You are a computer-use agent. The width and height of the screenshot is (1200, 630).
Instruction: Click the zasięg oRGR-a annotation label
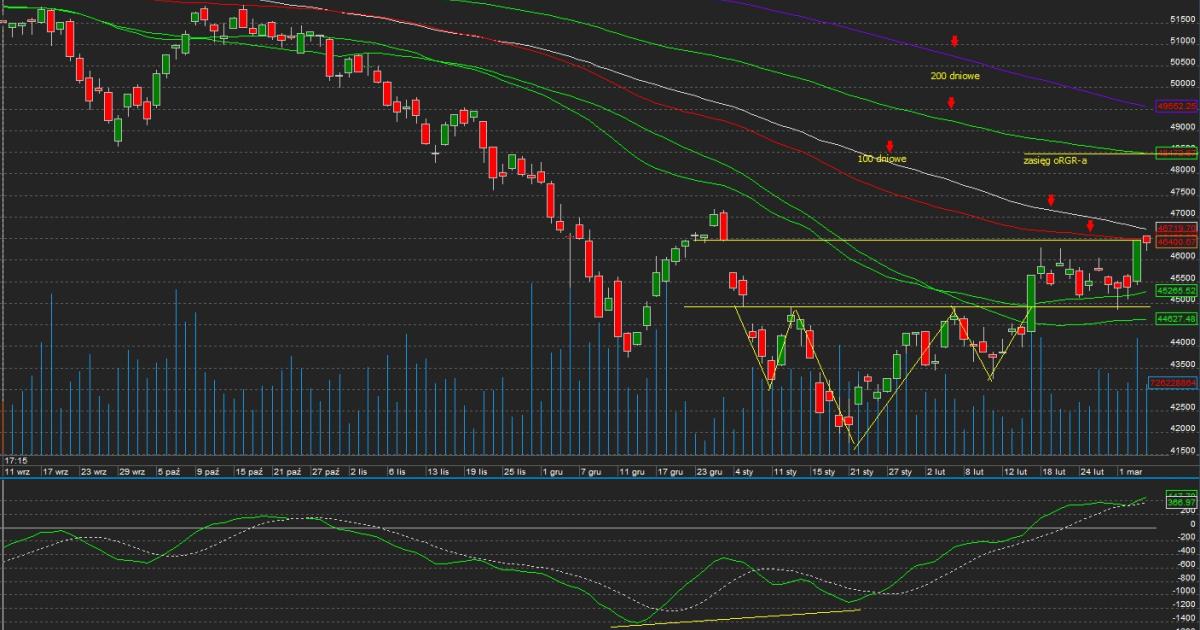(x=1054, y=160)
